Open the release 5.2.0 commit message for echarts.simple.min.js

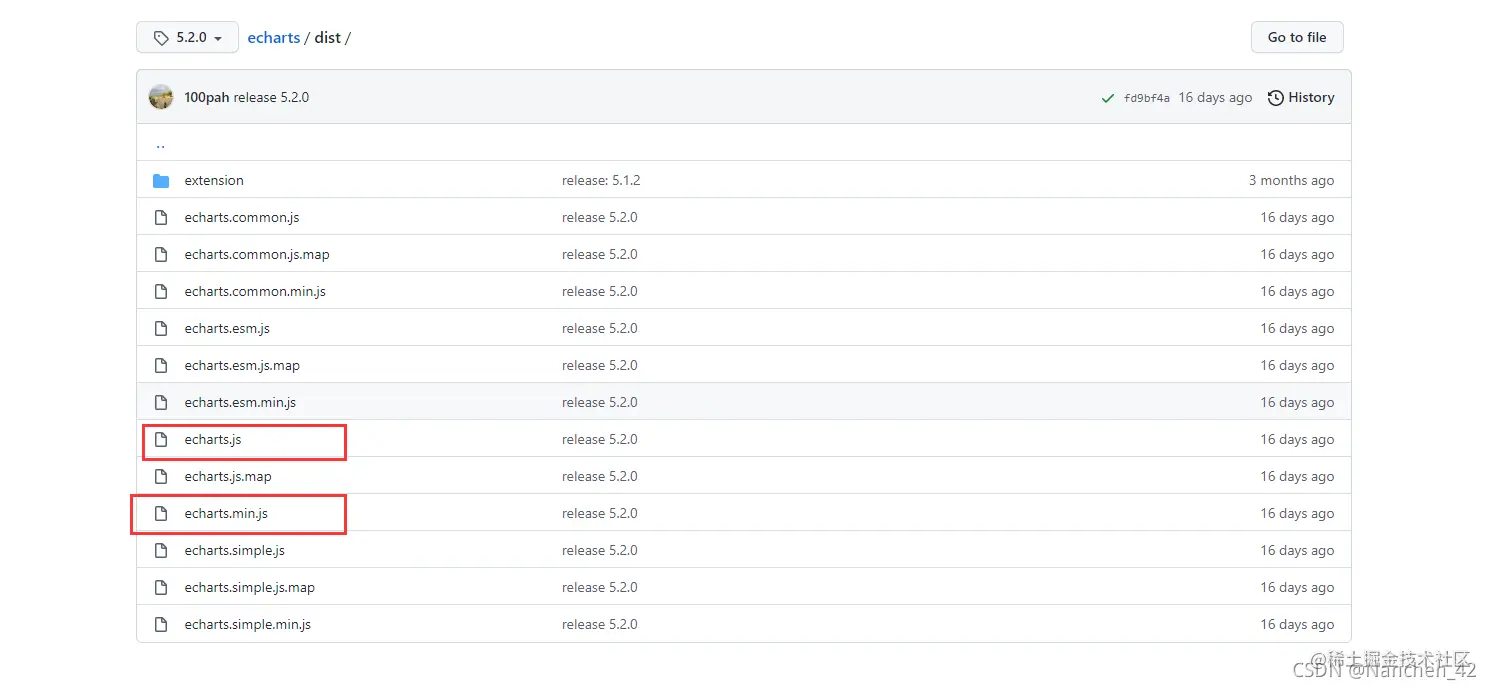(x=600, y=624)
